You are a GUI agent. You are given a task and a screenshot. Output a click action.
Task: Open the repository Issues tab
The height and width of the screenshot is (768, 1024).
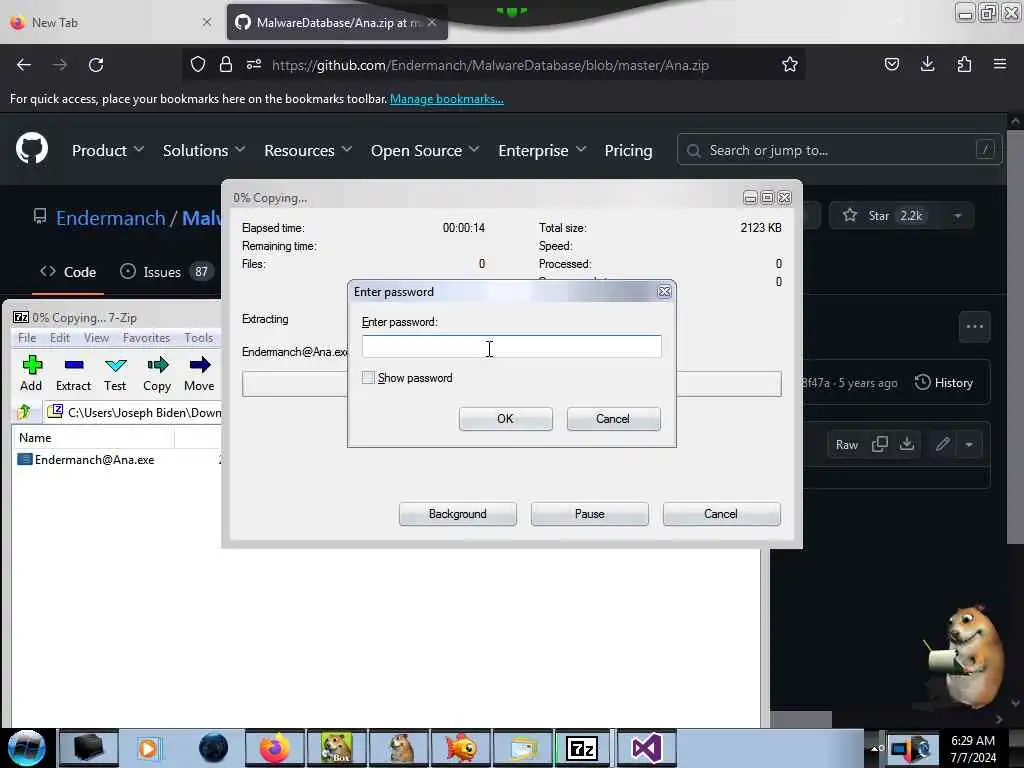pyautogui.click(x=166, y=272)
